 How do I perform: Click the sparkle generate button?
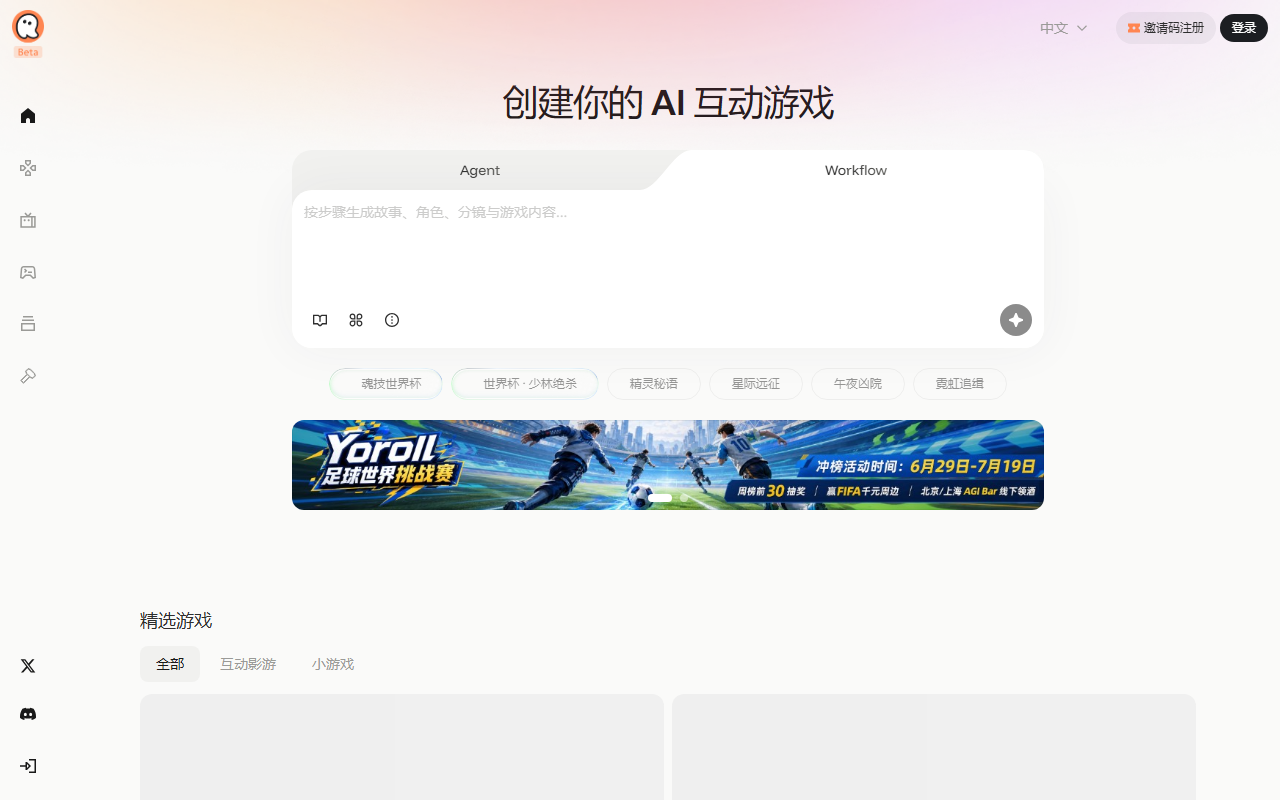tap(1016, 320)
